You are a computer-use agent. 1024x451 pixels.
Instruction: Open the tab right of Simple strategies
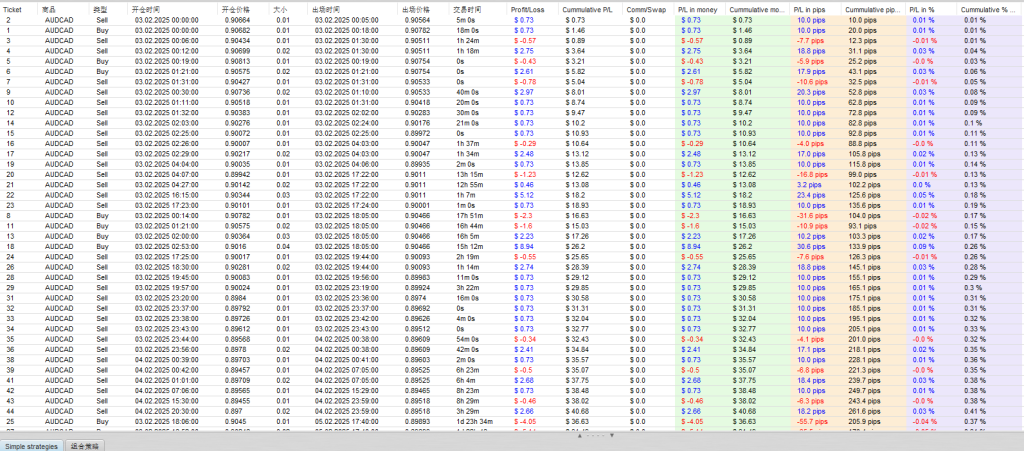tap(85, 444)
